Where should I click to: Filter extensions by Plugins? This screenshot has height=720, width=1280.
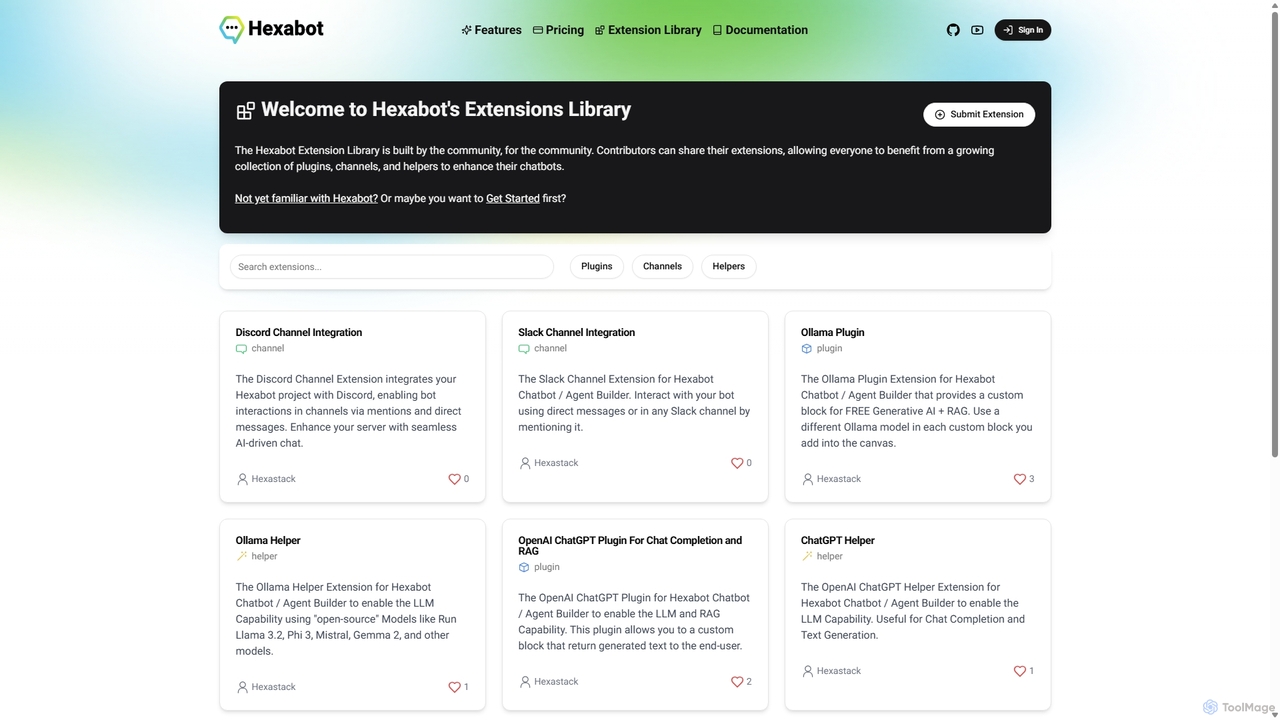(597, 267)
